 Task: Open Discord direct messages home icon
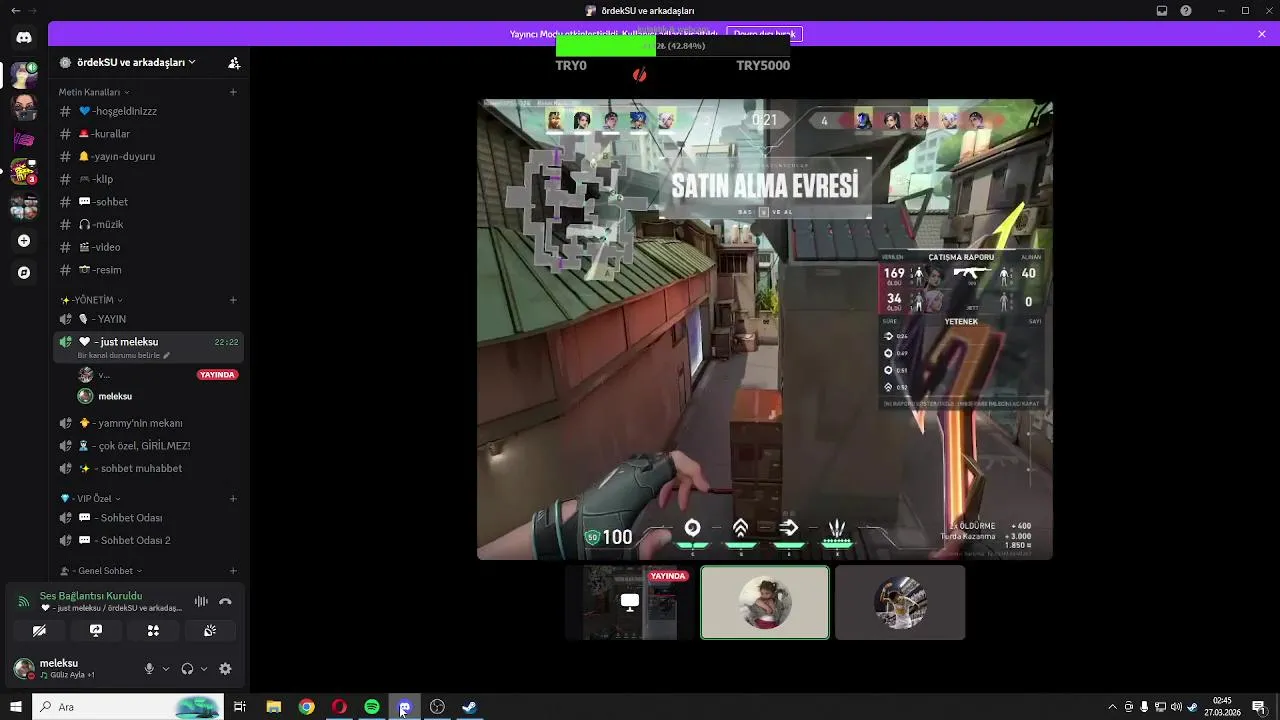click(24, 38)
